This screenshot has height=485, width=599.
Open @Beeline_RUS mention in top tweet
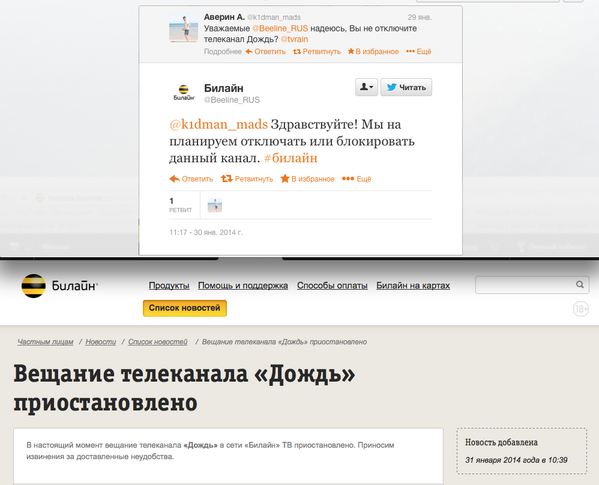point(280,29)
